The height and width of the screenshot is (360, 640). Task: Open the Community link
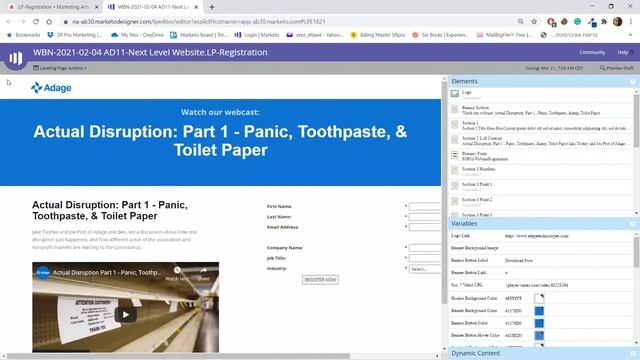(591, 52)
